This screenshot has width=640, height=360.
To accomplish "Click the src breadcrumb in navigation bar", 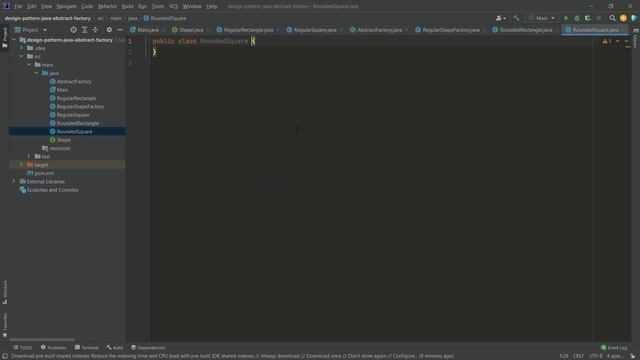I will 100,18.
